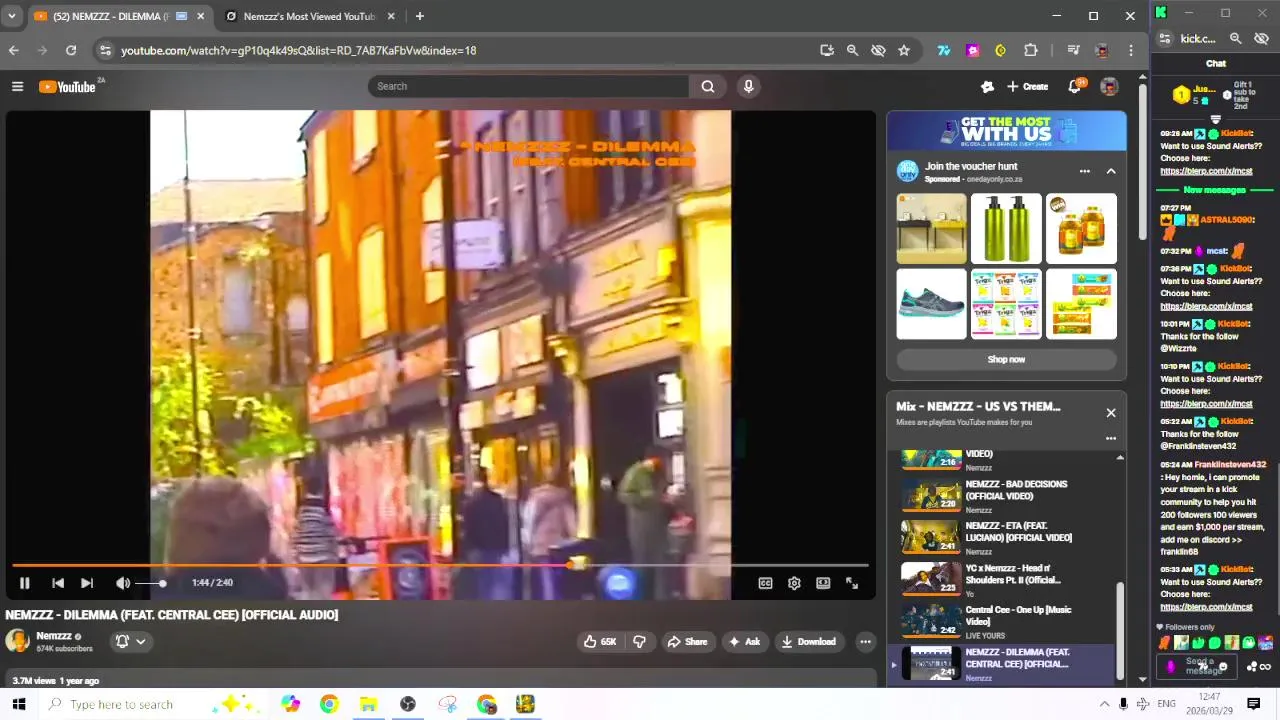Image resolution: width=1280 pixels, height=720 pixels.
Task: Like the video with 65K likes
Action: pyautogui.click(x=600, y=641)
